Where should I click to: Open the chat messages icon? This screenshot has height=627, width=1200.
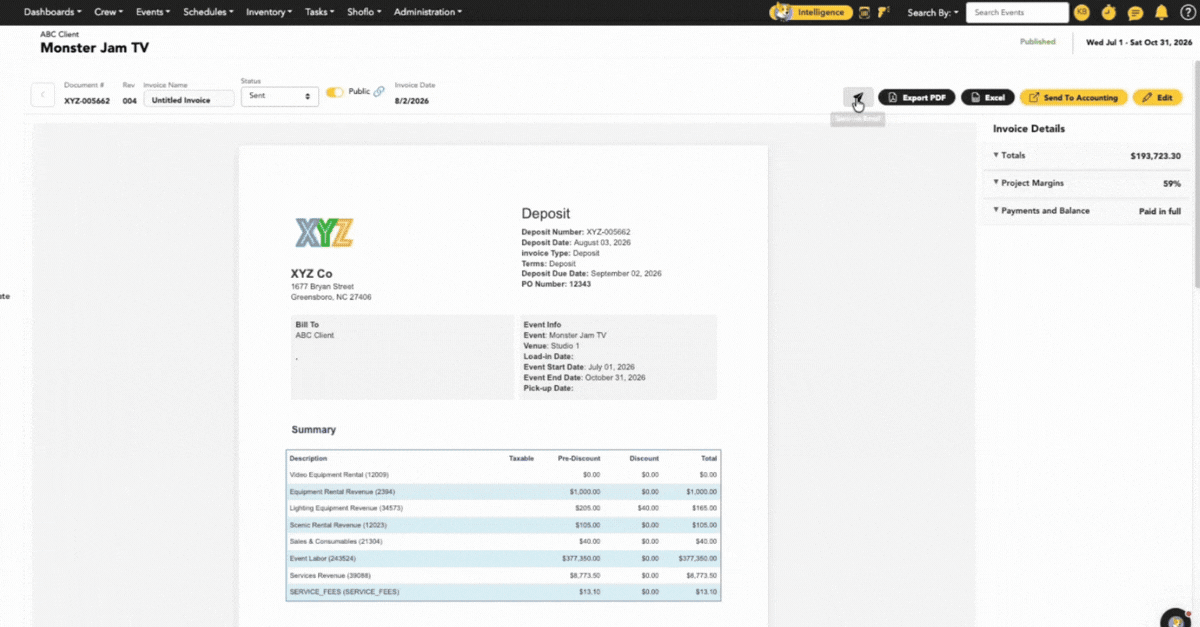coord(1135,13)
